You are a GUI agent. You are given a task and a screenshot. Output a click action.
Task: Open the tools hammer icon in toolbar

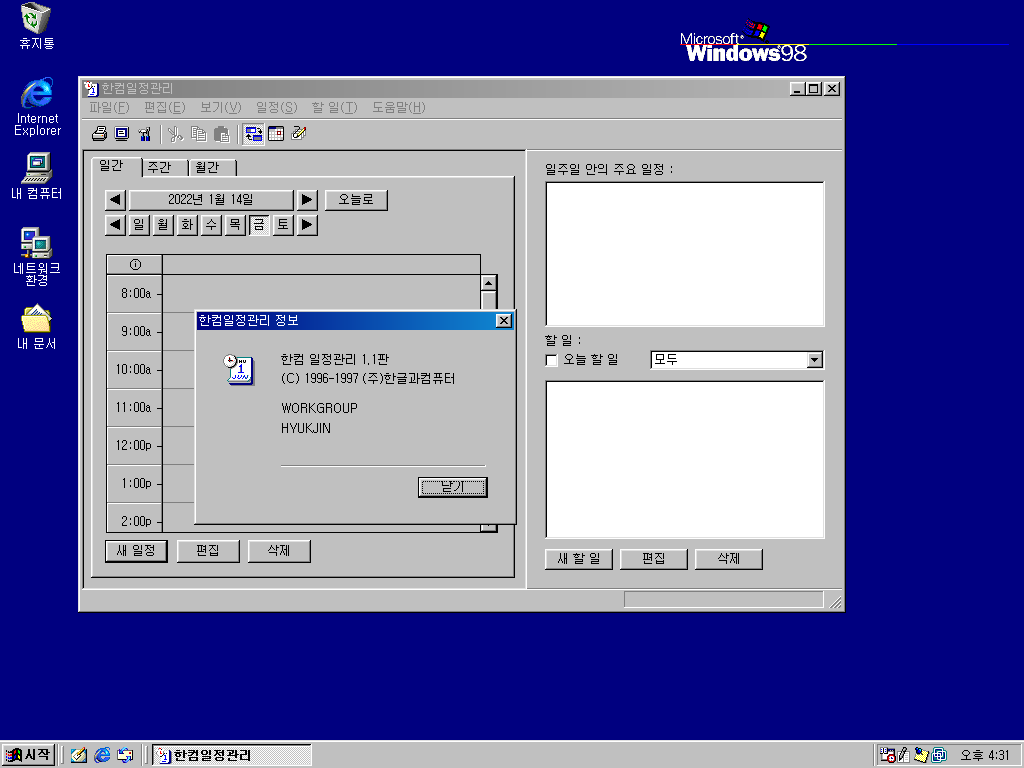coord(145,134)
